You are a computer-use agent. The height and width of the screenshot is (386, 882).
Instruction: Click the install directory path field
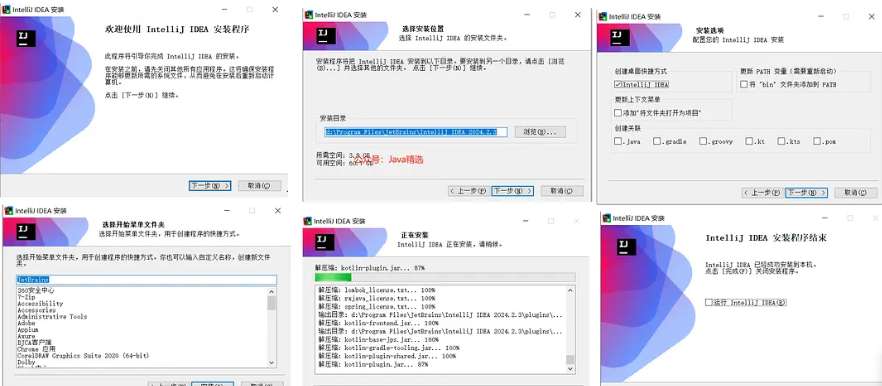click(416, 132)
